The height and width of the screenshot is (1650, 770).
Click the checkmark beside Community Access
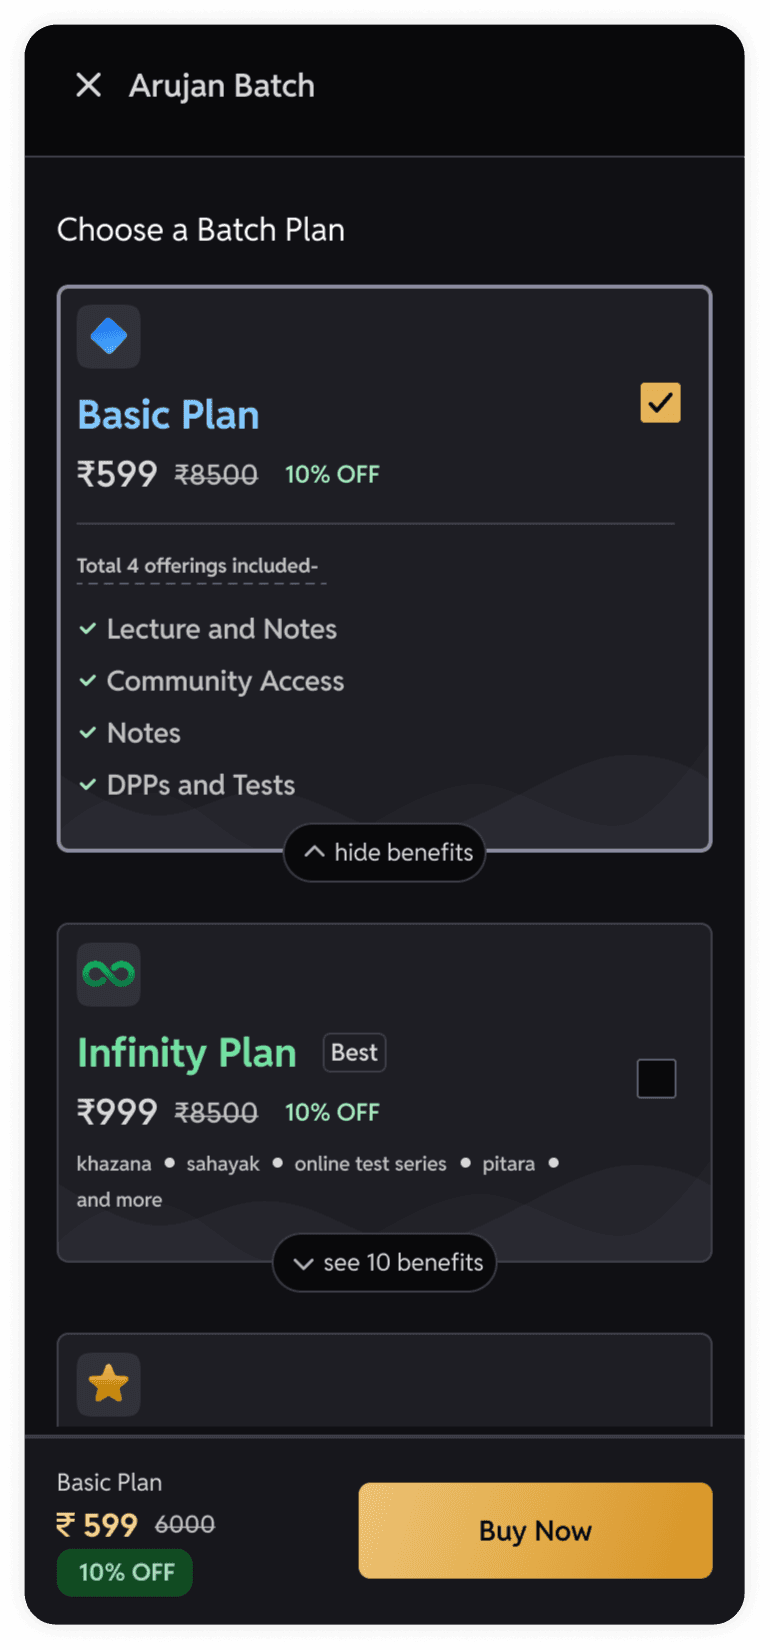88,681
